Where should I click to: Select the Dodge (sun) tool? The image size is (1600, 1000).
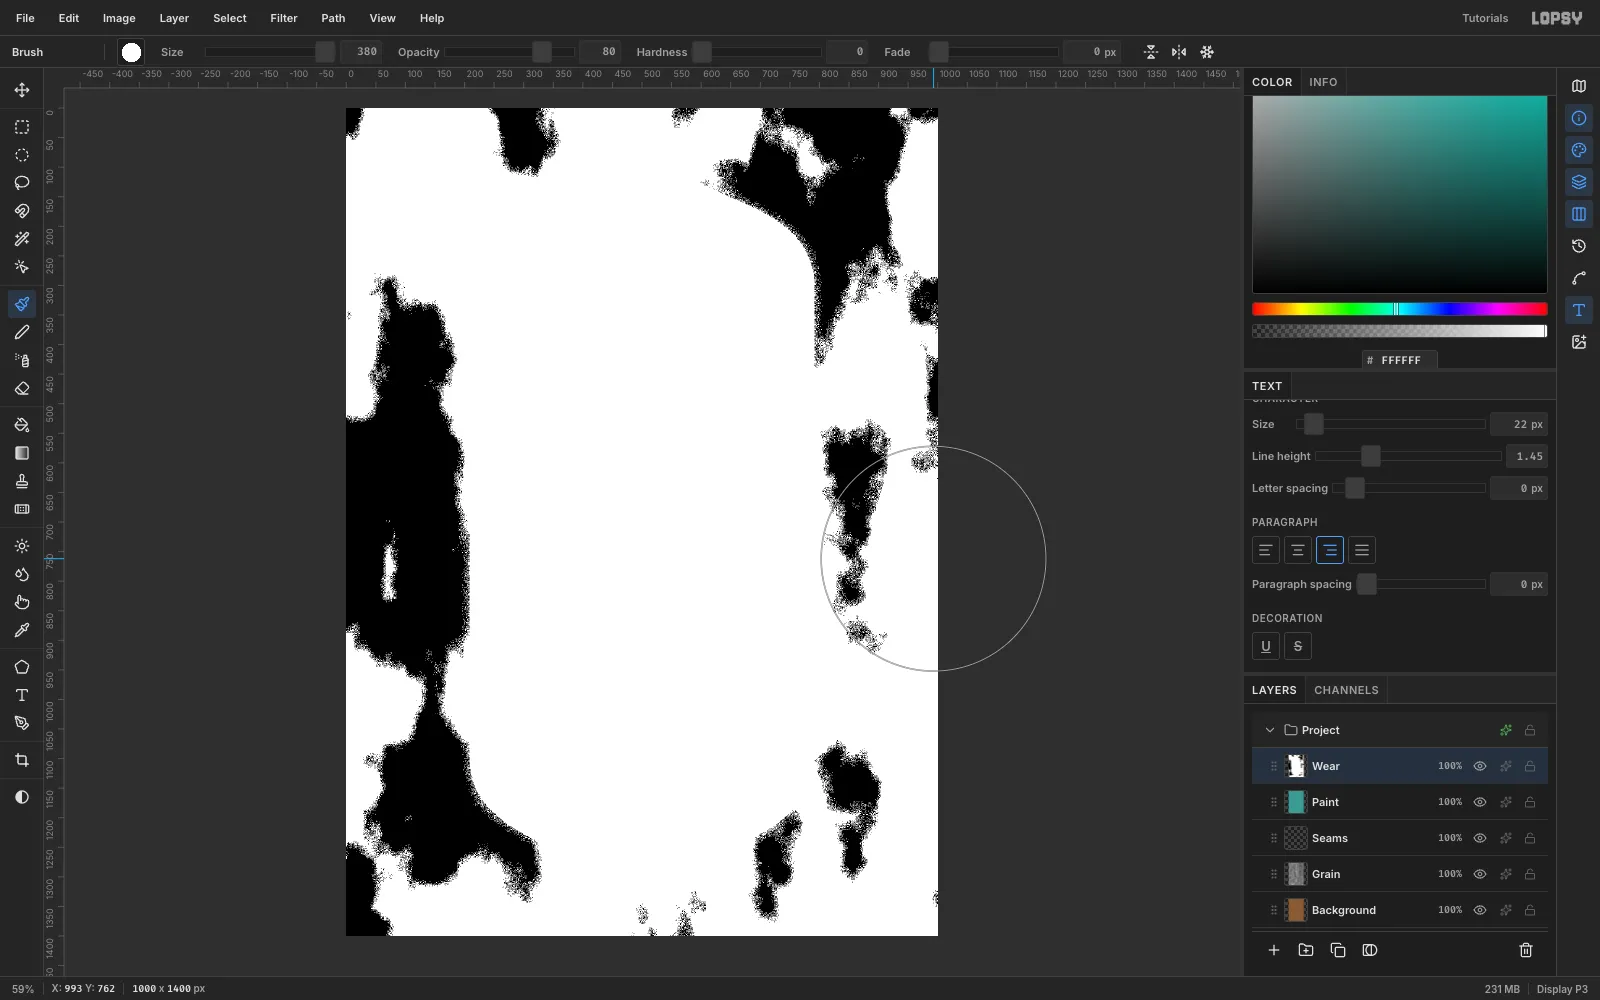[22, 546]
